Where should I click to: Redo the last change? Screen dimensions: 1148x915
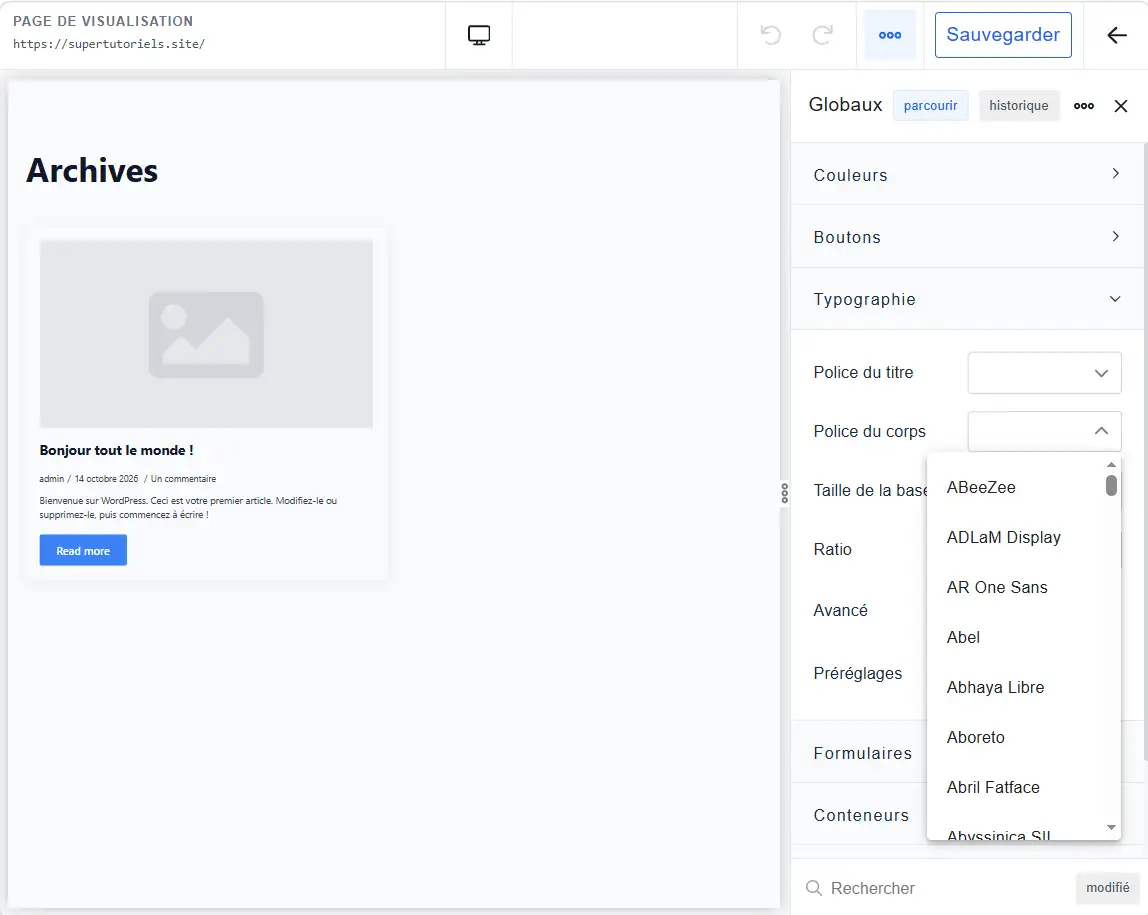click(x=822, y=34)
